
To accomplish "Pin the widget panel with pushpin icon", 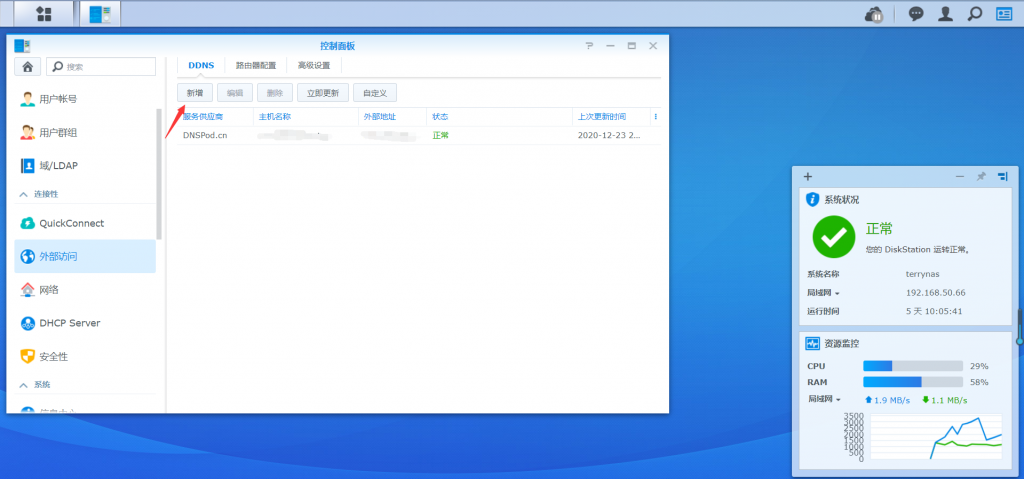I will [981, 176].
